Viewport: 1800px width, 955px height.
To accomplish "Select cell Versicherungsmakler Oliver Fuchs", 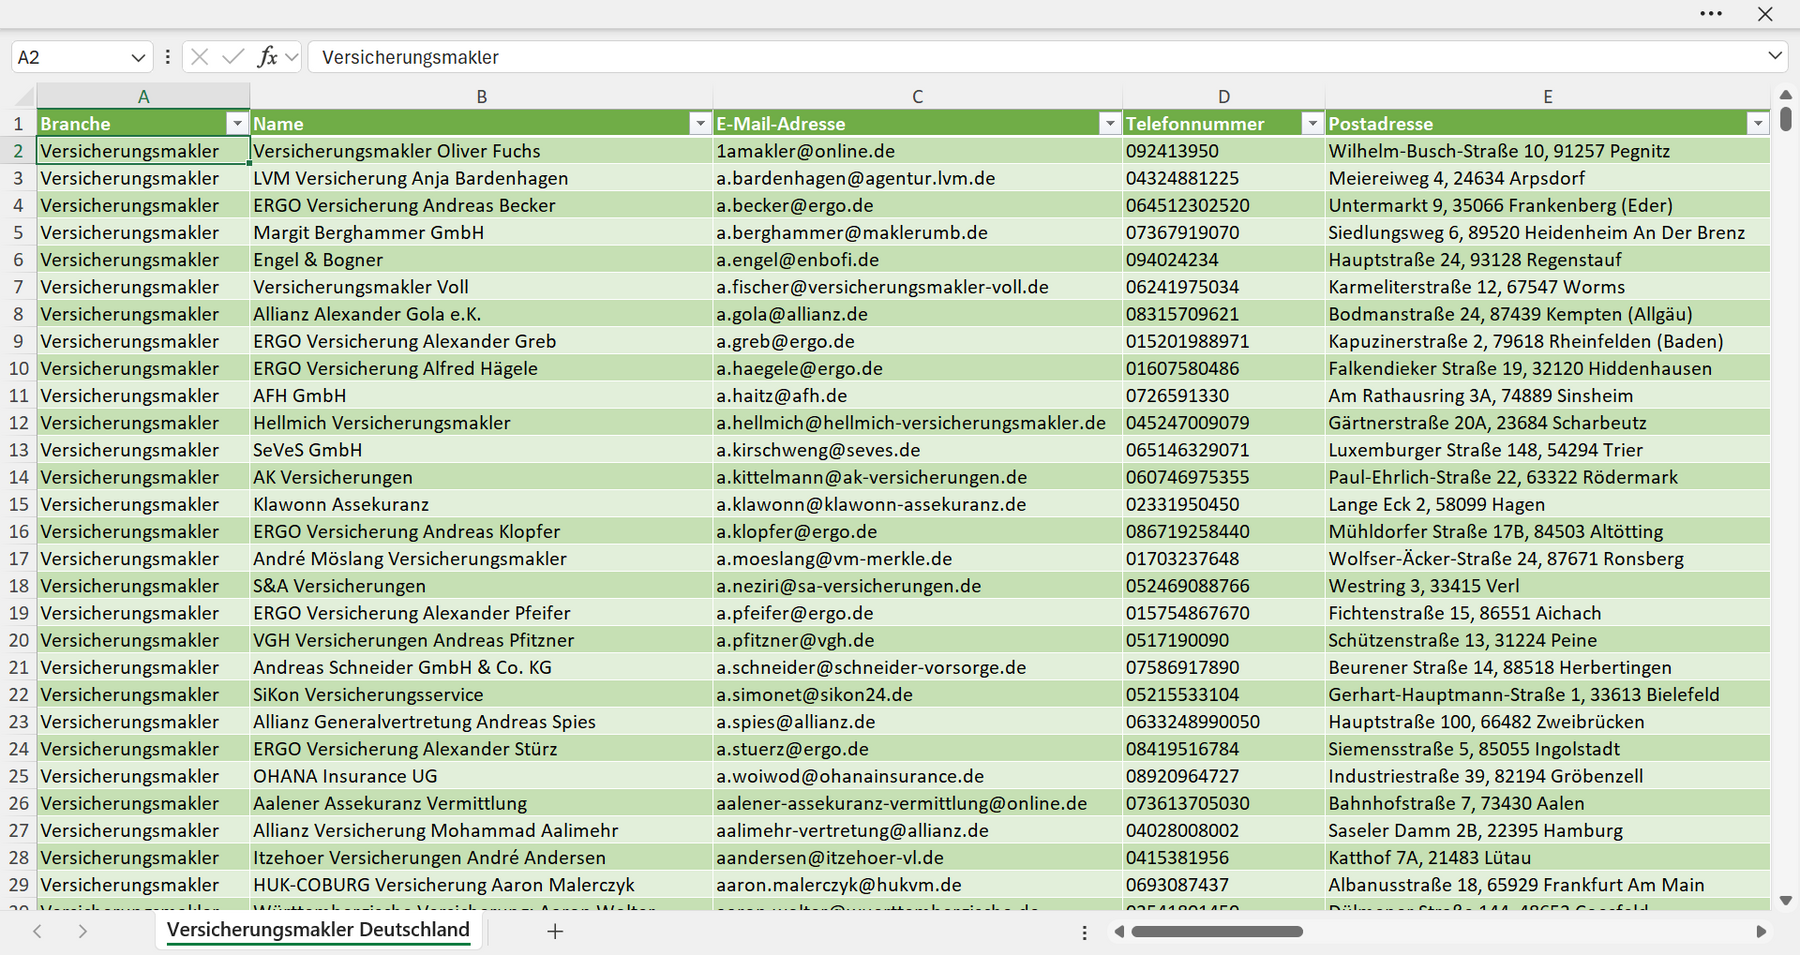I will coord(481,150).
